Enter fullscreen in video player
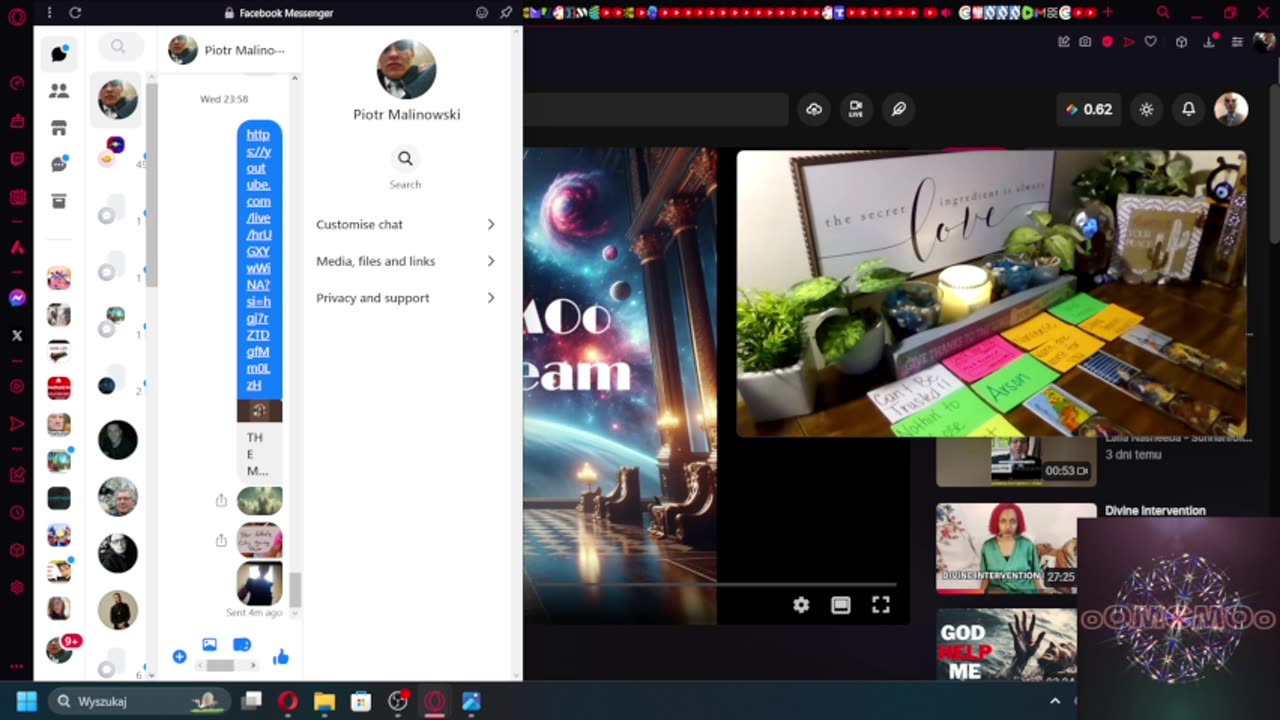This screenshot has width=1280, height=720. click(881, 605)
